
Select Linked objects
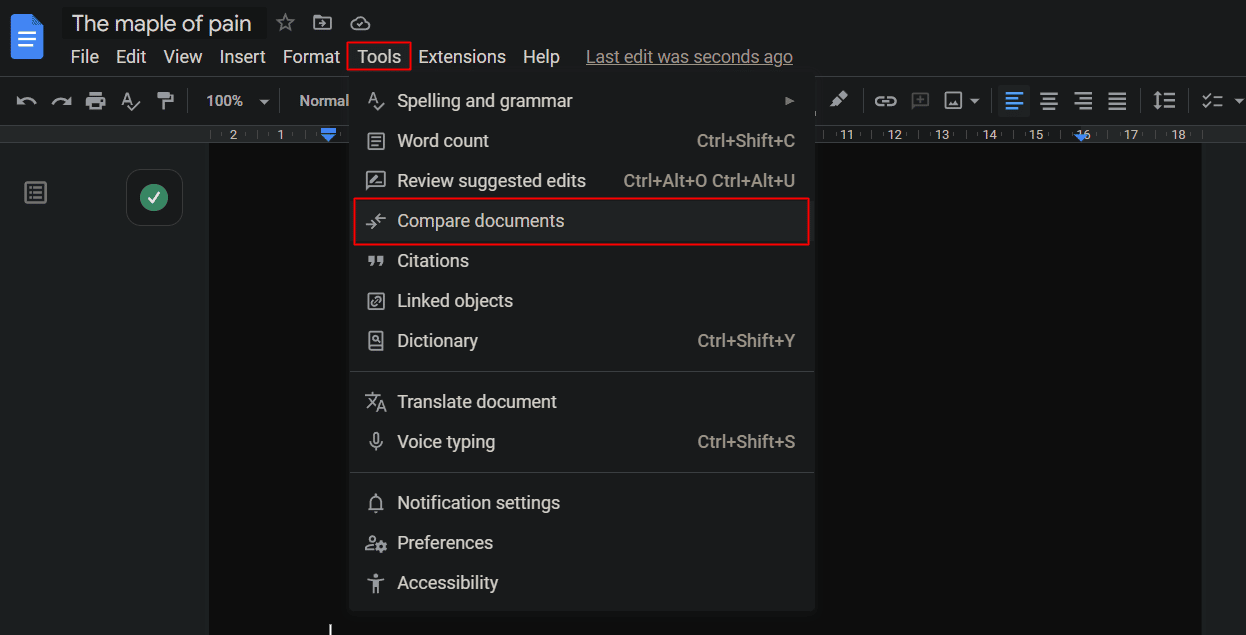[582, 301]
